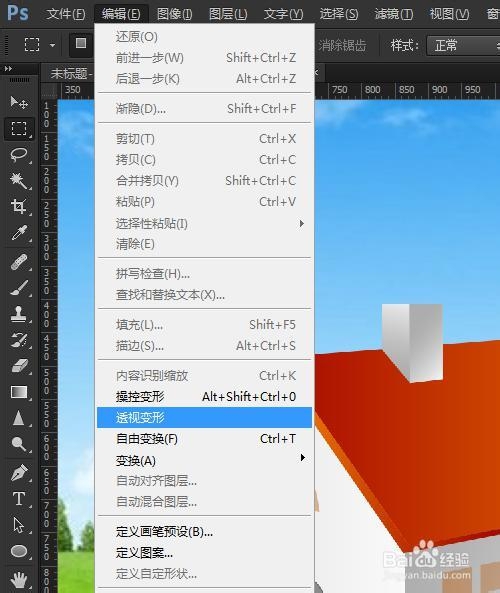Screen dimensions: 500x593
Task: Select the Eyedropper tool
Action: pos(19,233)
